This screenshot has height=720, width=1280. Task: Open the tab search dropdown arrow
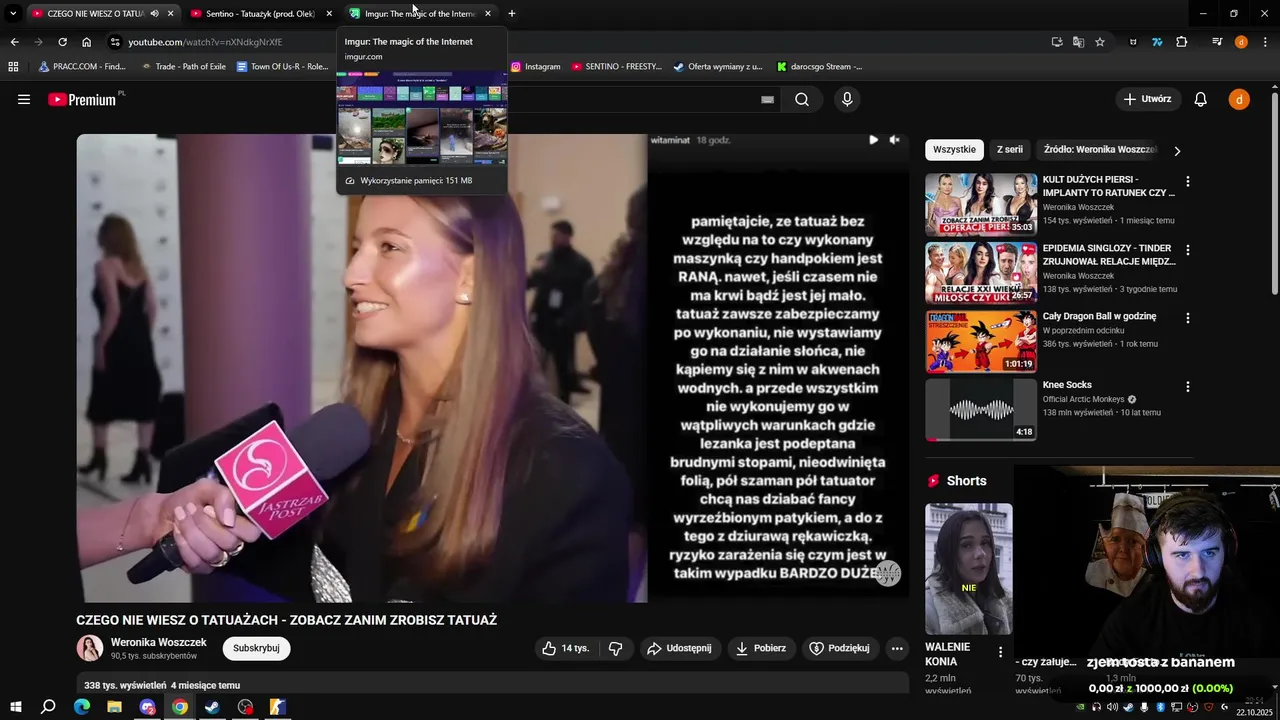point(13,14)
